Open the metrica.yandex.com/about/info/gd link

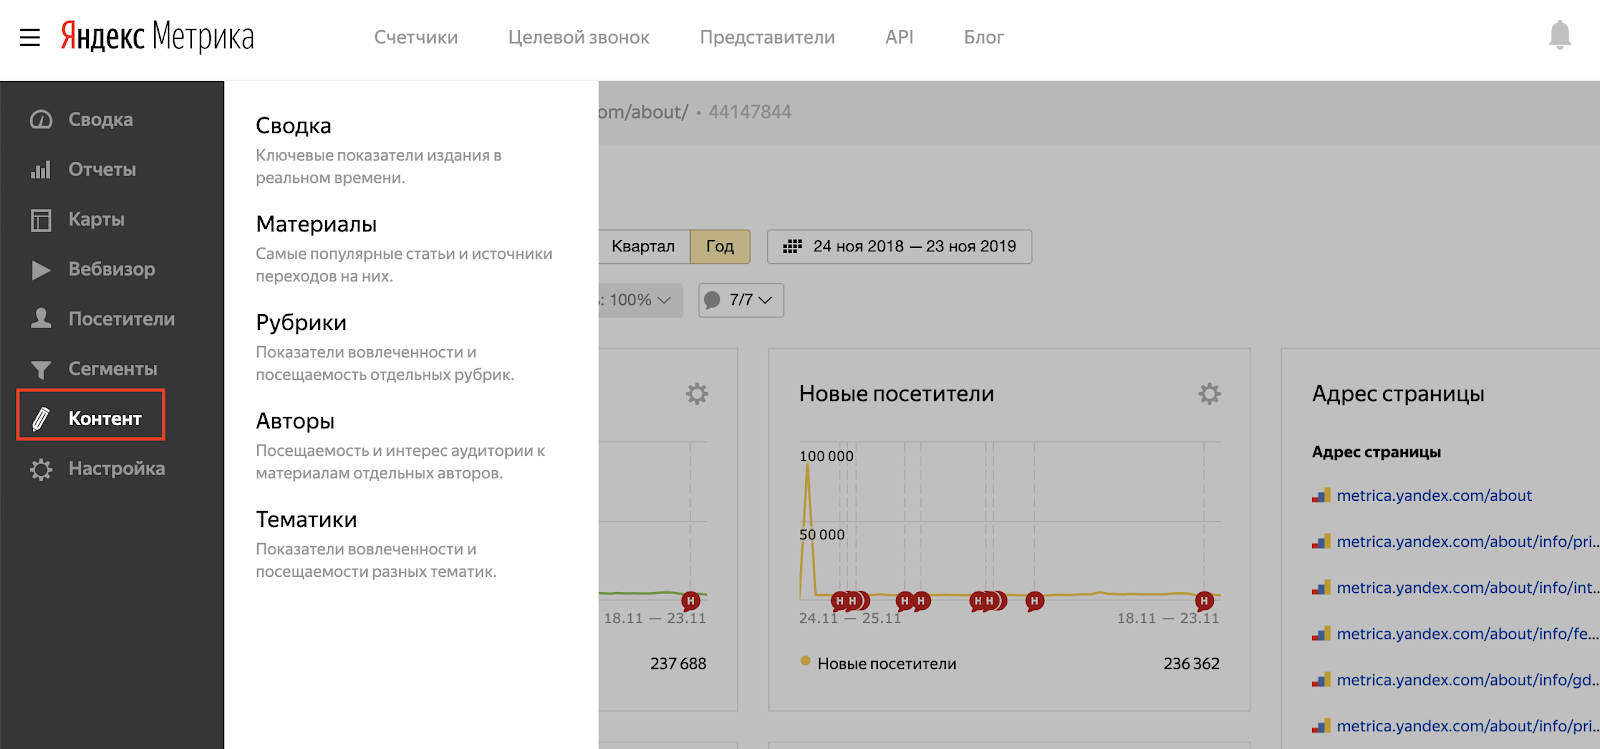tap(1467, 680)
